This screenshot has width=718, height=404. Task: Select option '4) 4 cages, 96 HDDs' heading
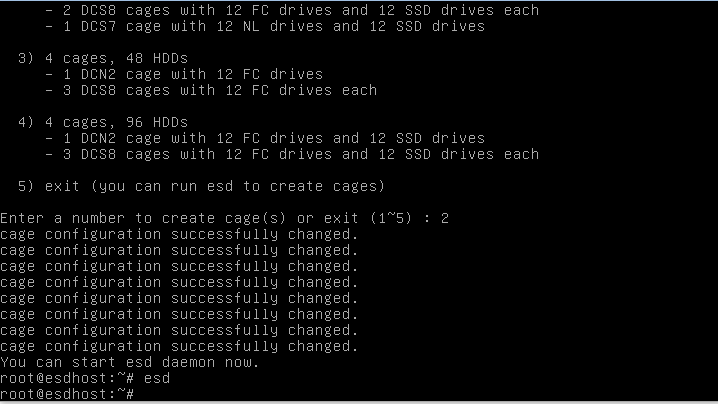(x=103, y=122)
